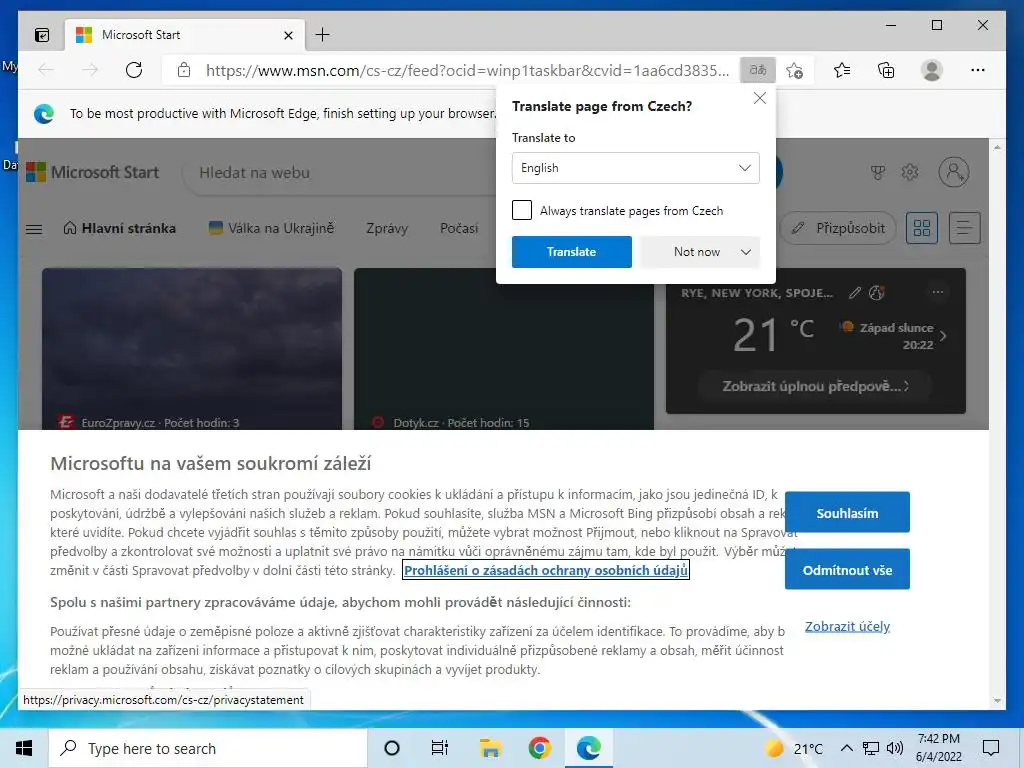
Task: Open the Collections panel
Action: 886,70
